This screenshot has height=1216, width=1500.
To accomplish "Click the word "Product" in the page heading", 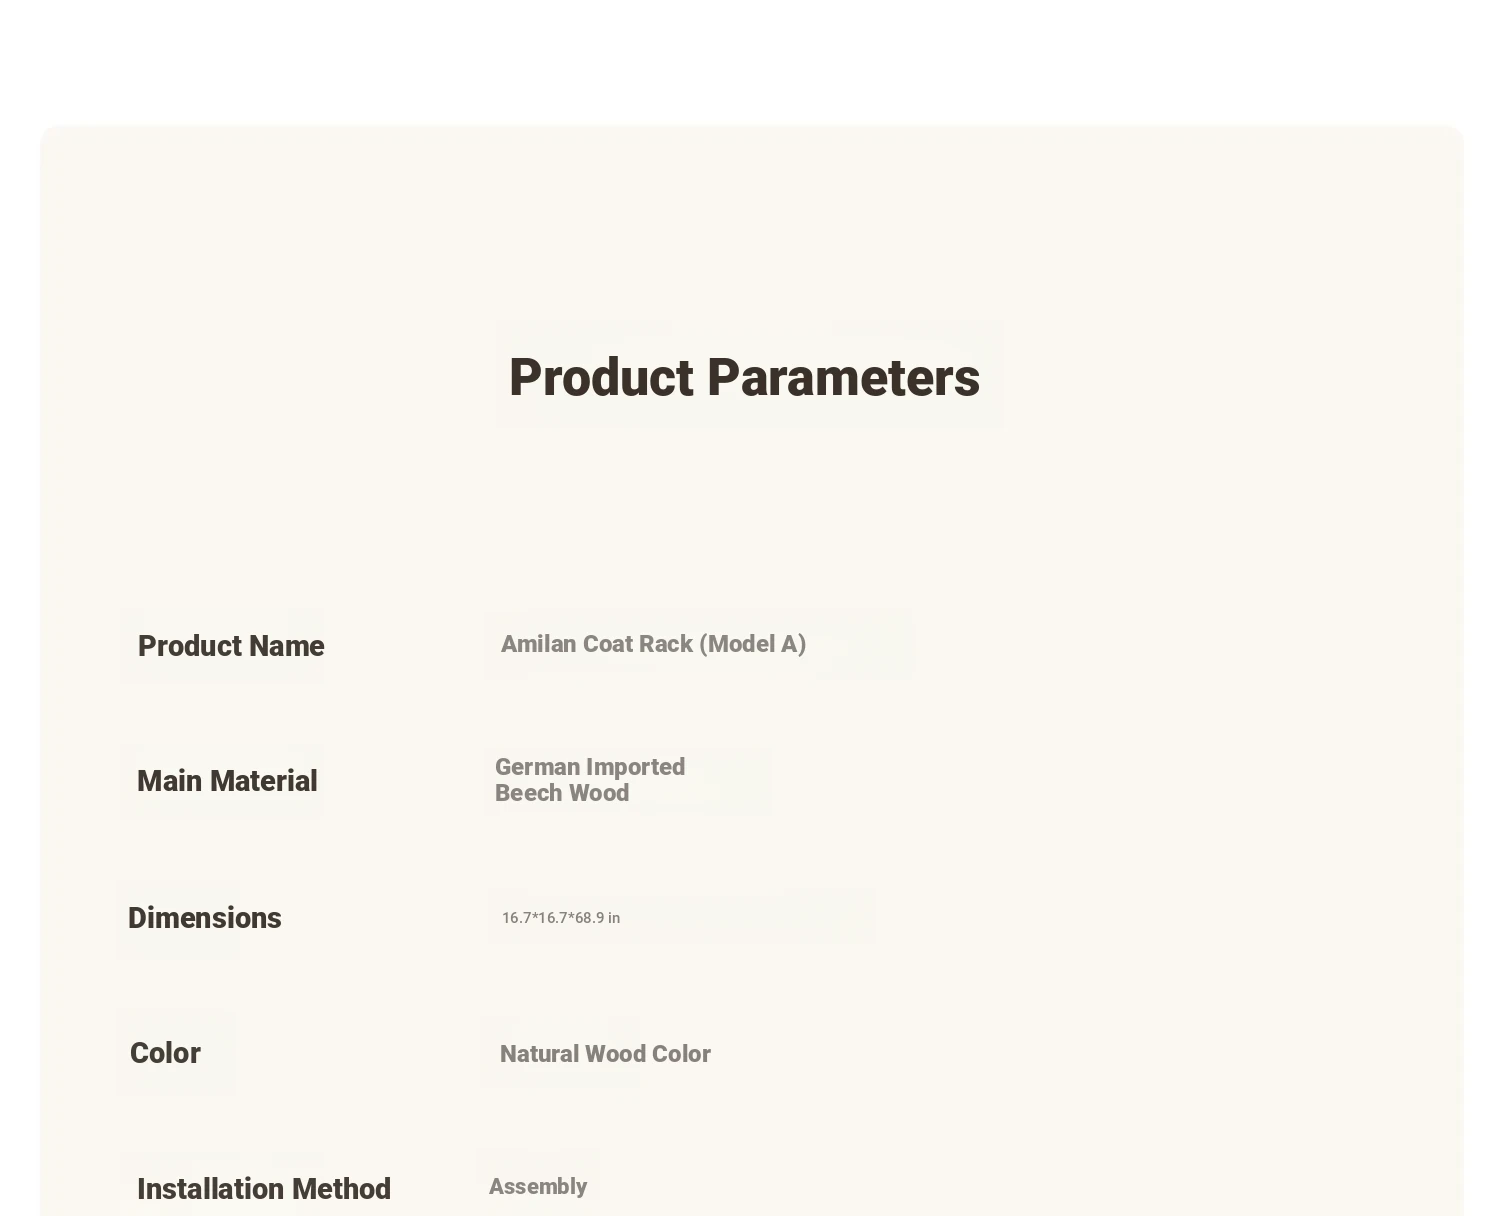I will pos(601,378).
